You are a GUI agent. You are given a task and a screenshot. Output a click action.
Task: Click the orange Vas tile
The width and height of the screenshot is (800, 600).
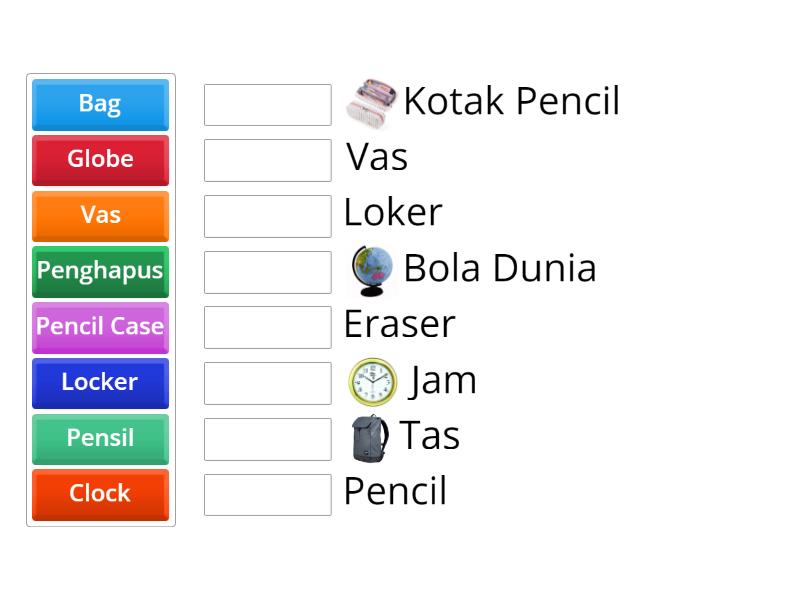(x=100, y=216)
